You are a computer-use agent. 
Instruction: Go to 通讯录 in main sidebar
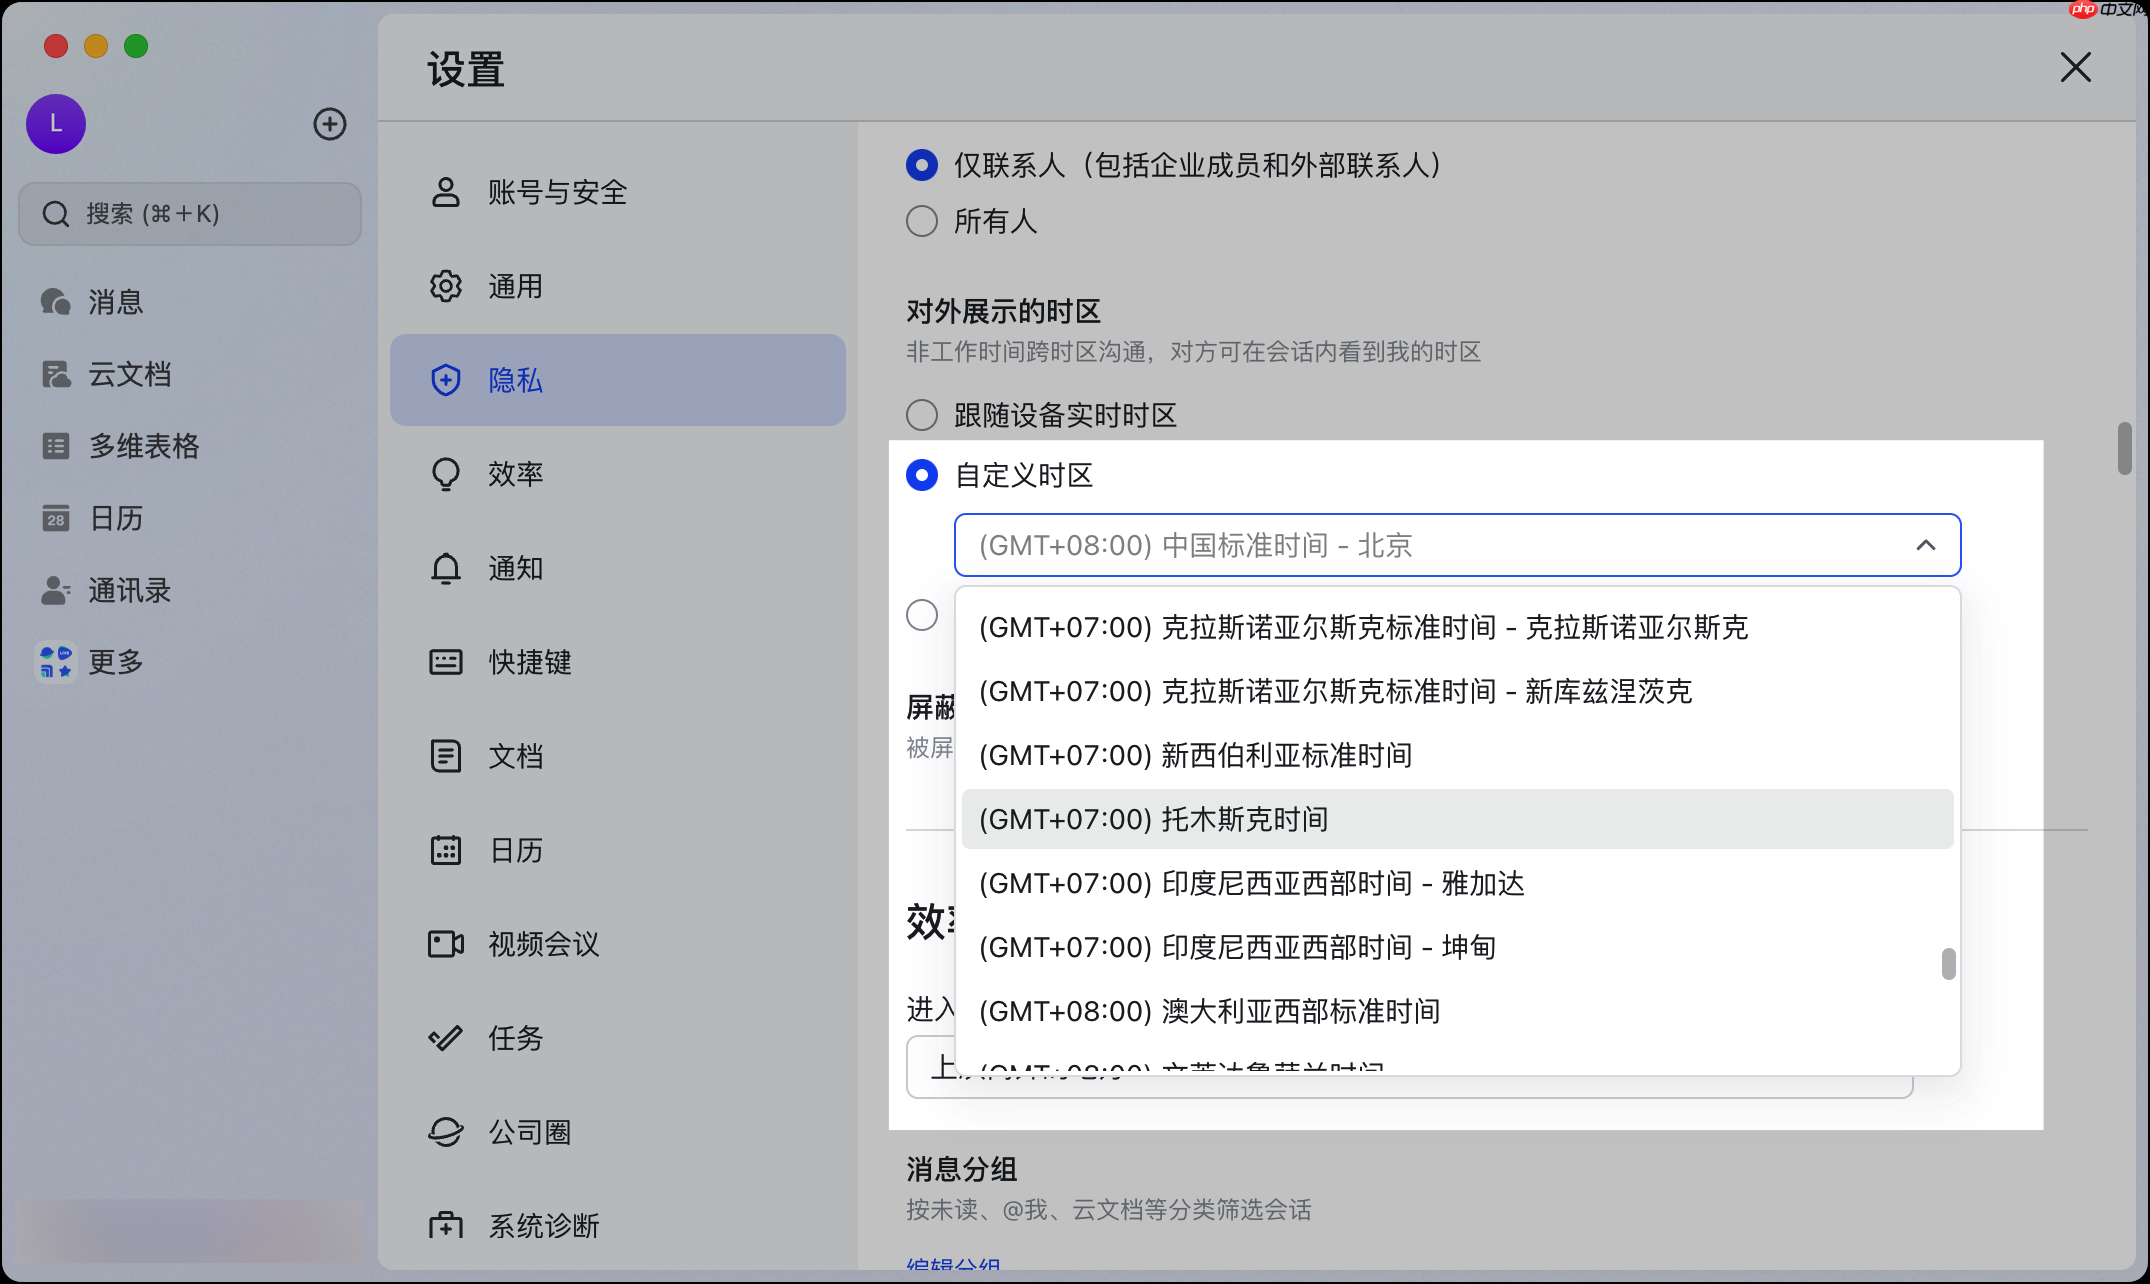190,590
